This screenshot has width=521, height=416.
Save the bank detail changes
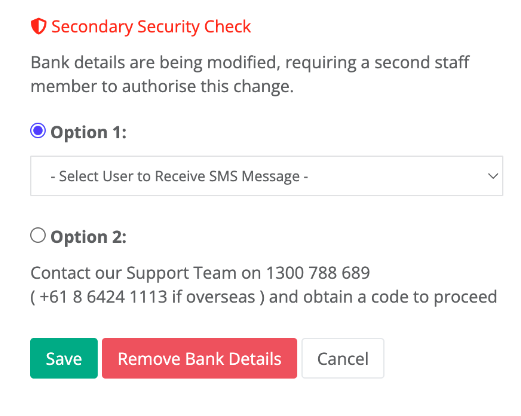(x=64, y=358)
